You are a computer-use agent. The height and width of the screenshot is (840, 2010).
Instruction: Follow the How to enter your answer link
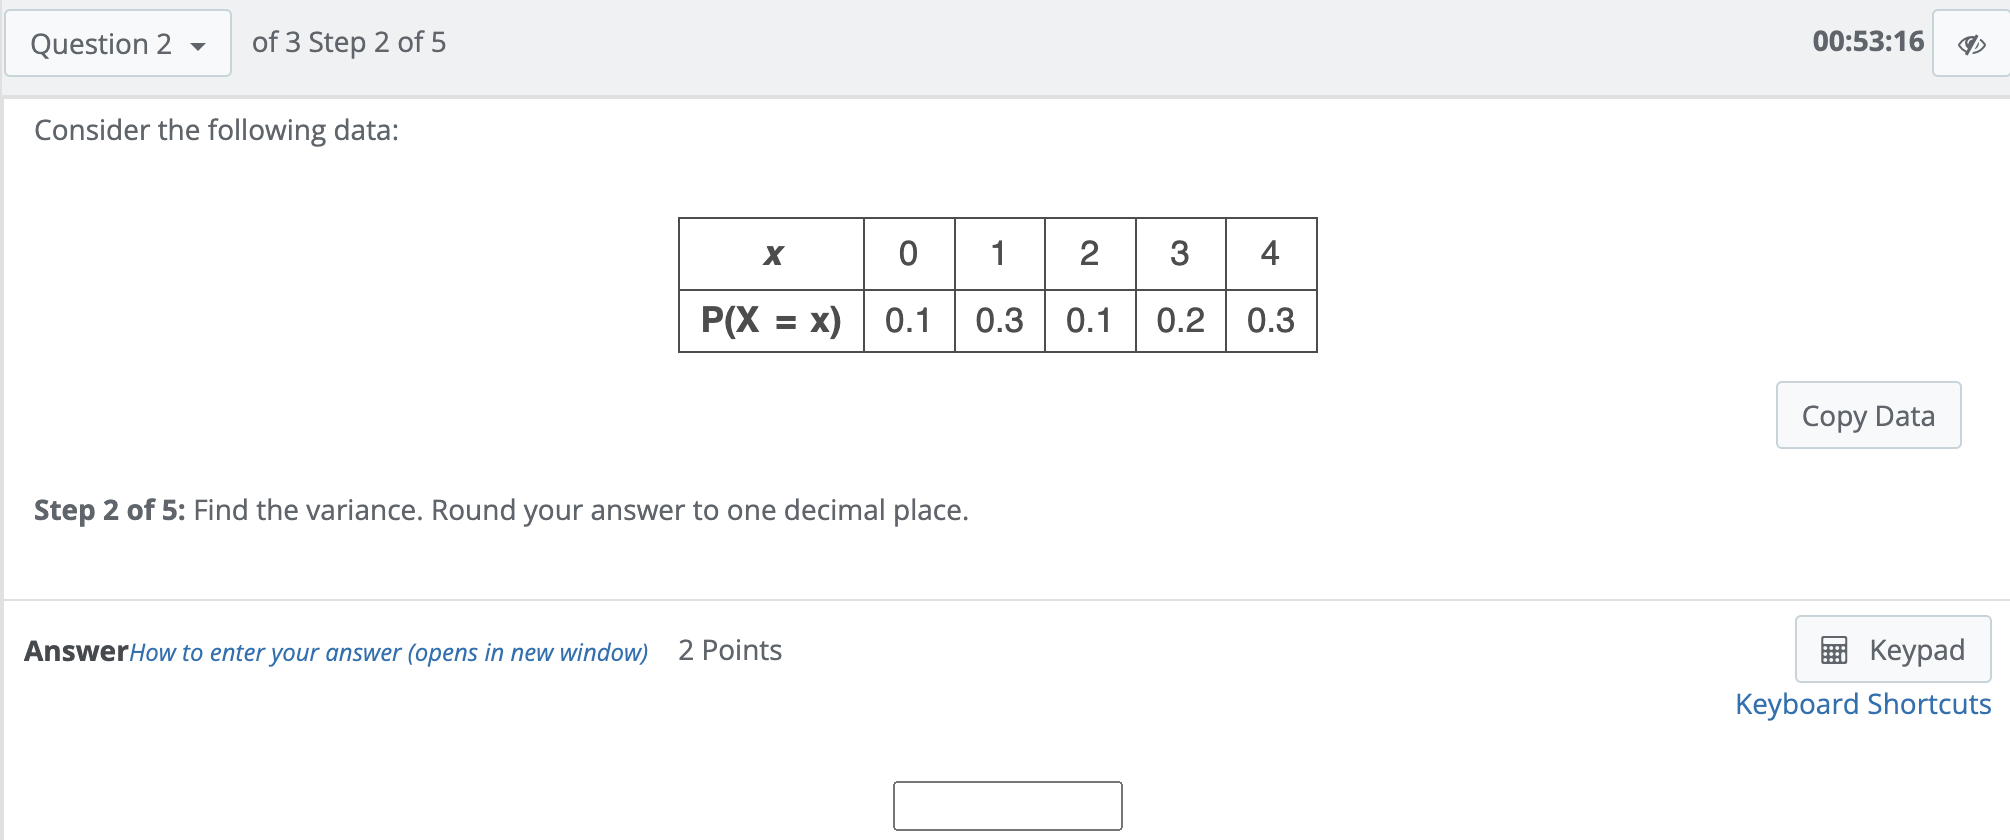tap(390, 652)
